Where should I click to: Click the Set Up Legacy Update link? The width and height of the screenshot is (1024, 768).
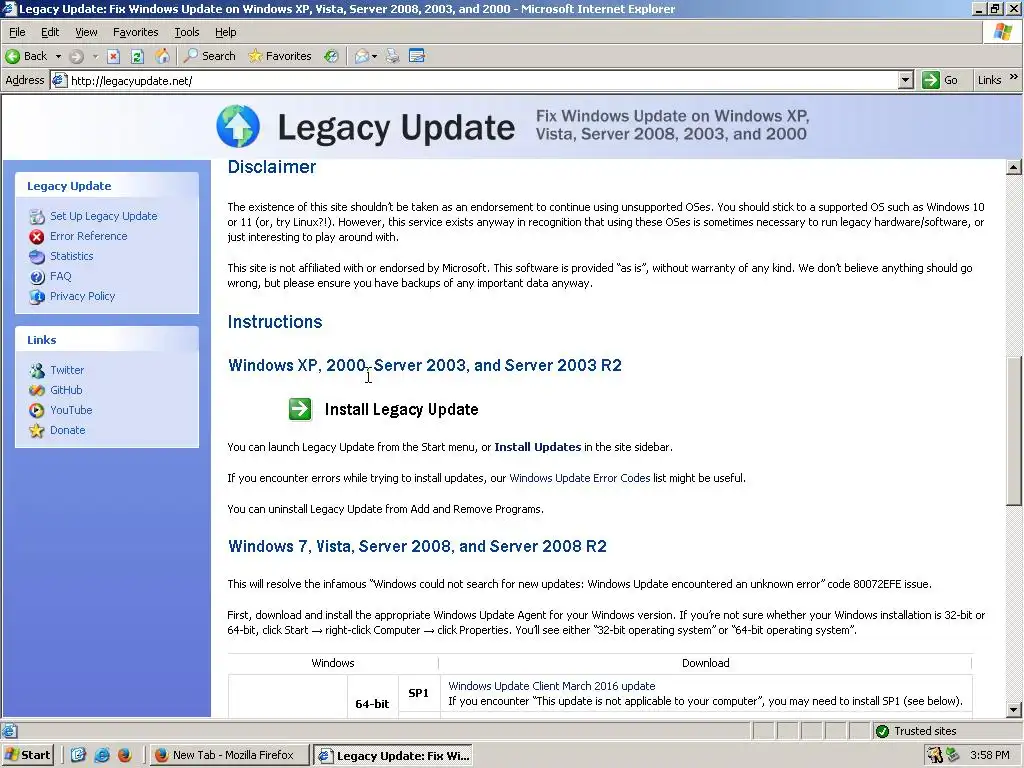[104, 216]
